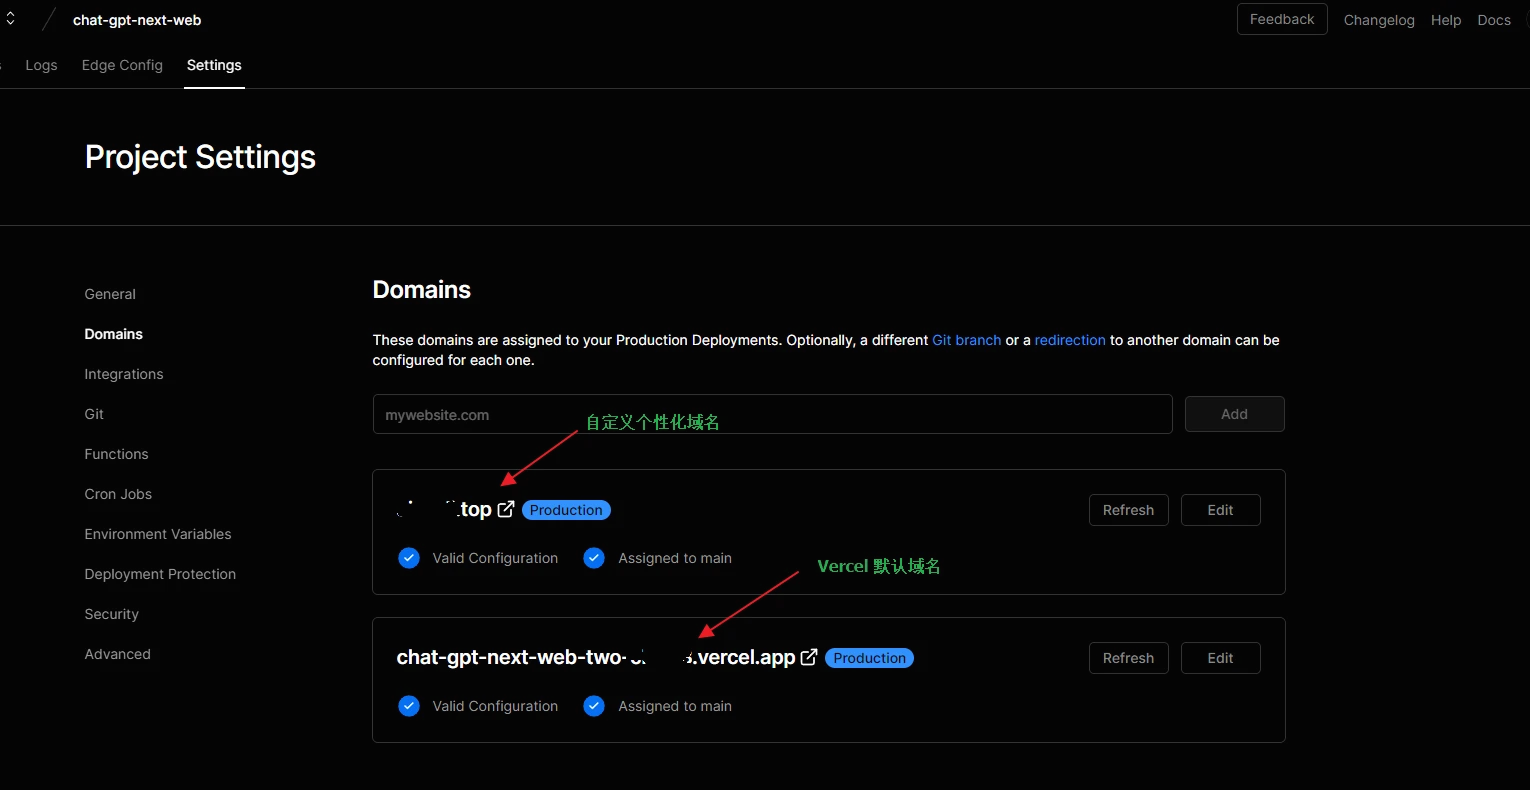Refresh the vercel.app default domain
1530x790 pixels.
coord(1128,658)
